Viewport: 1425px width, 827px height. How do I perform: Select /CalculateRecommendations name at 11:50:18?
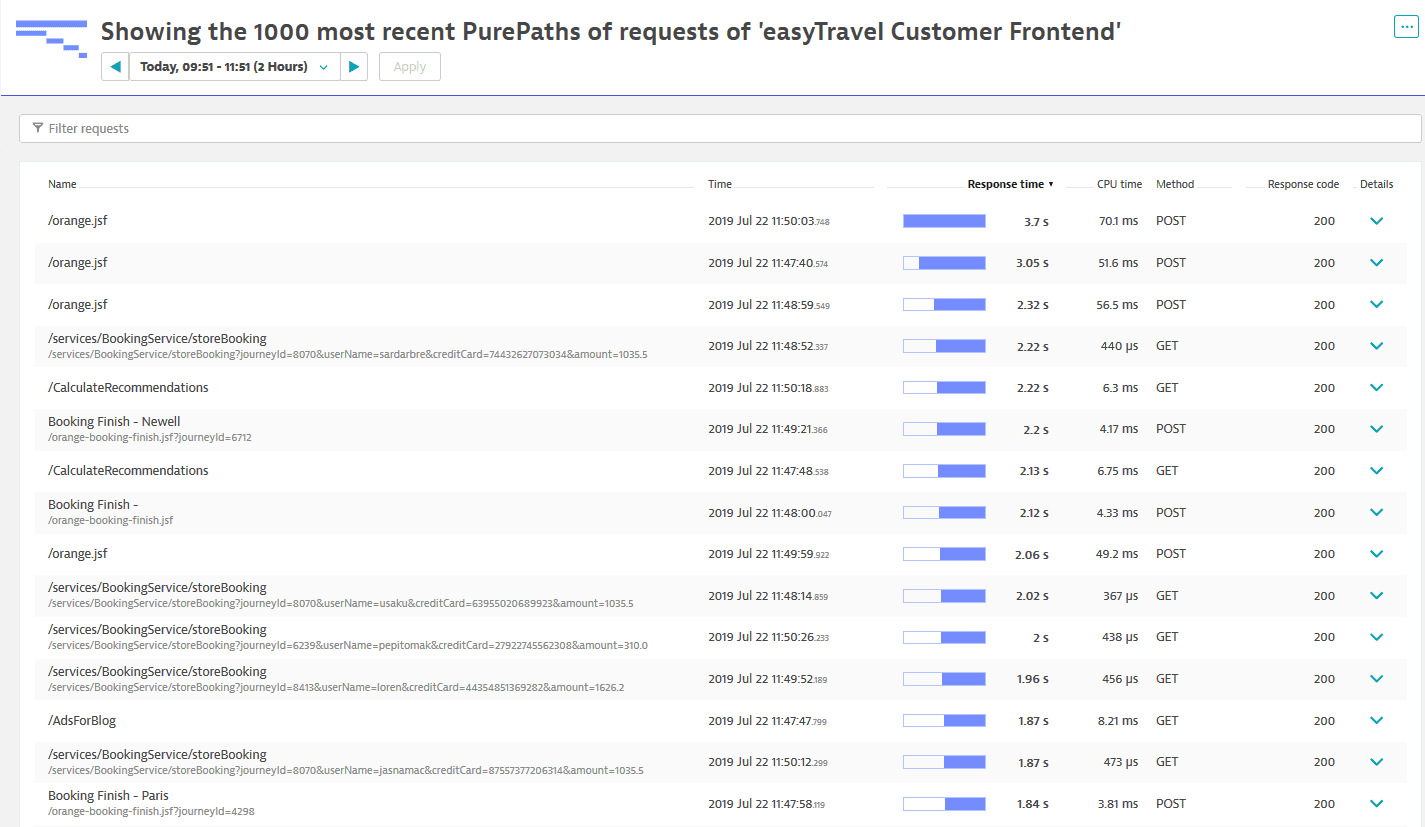[128, 388]
